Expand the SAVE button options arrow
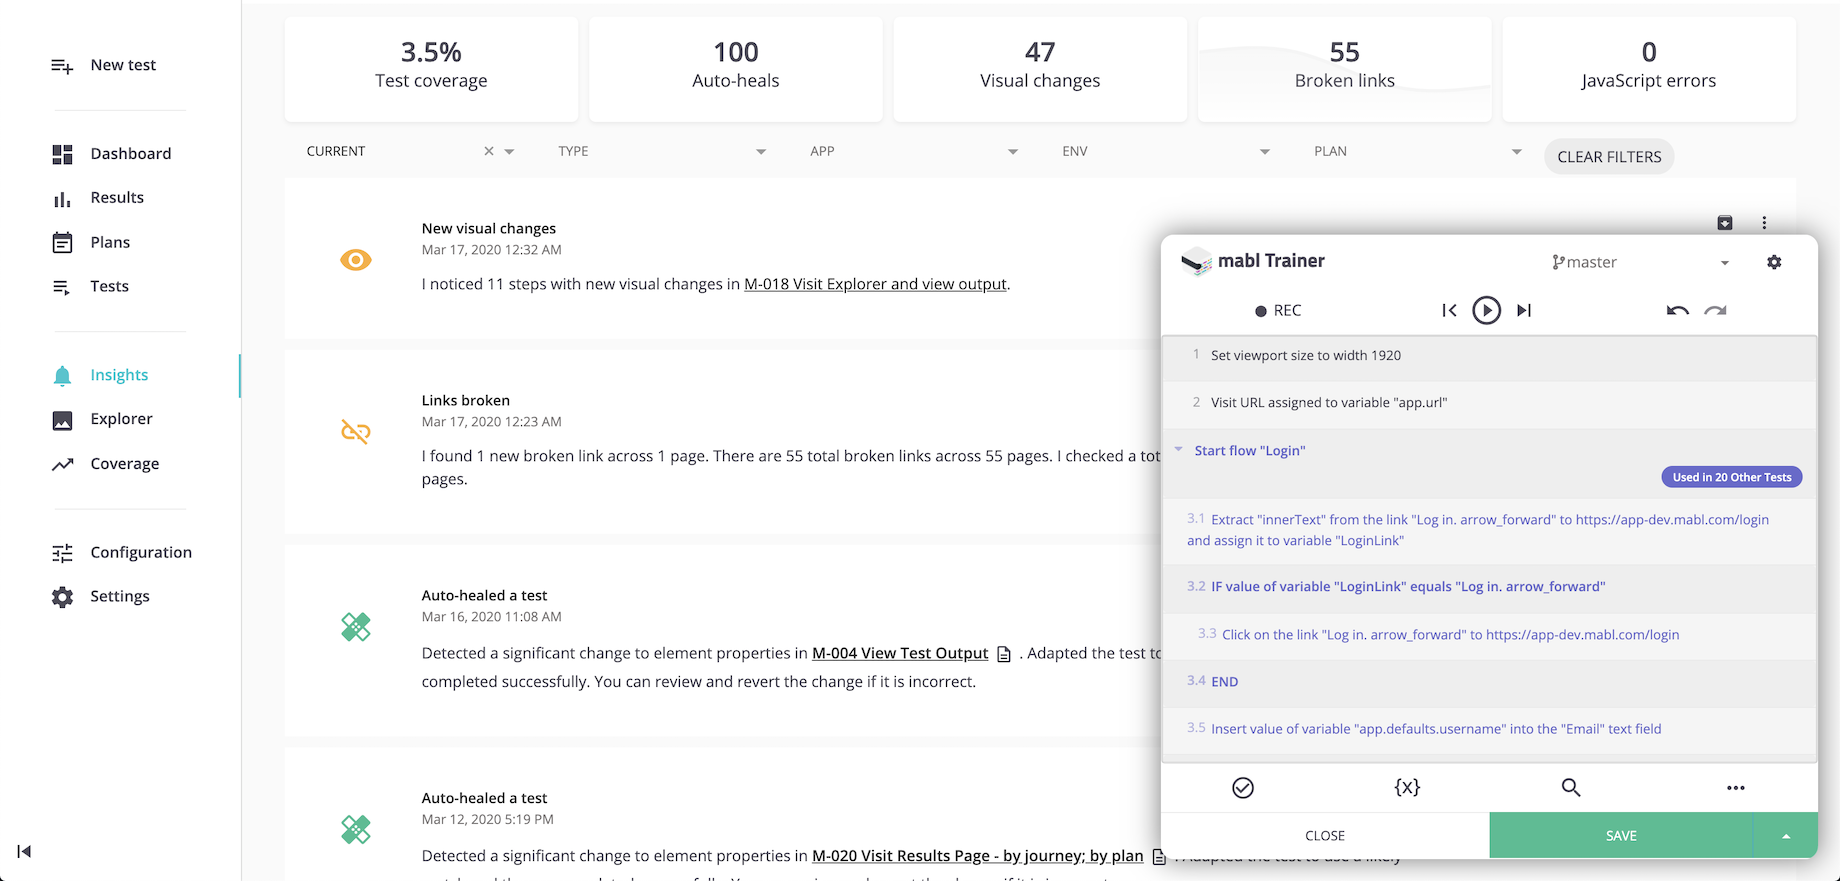The width and height of the screenshot is (1840, 881). [x=1786, y=836]
